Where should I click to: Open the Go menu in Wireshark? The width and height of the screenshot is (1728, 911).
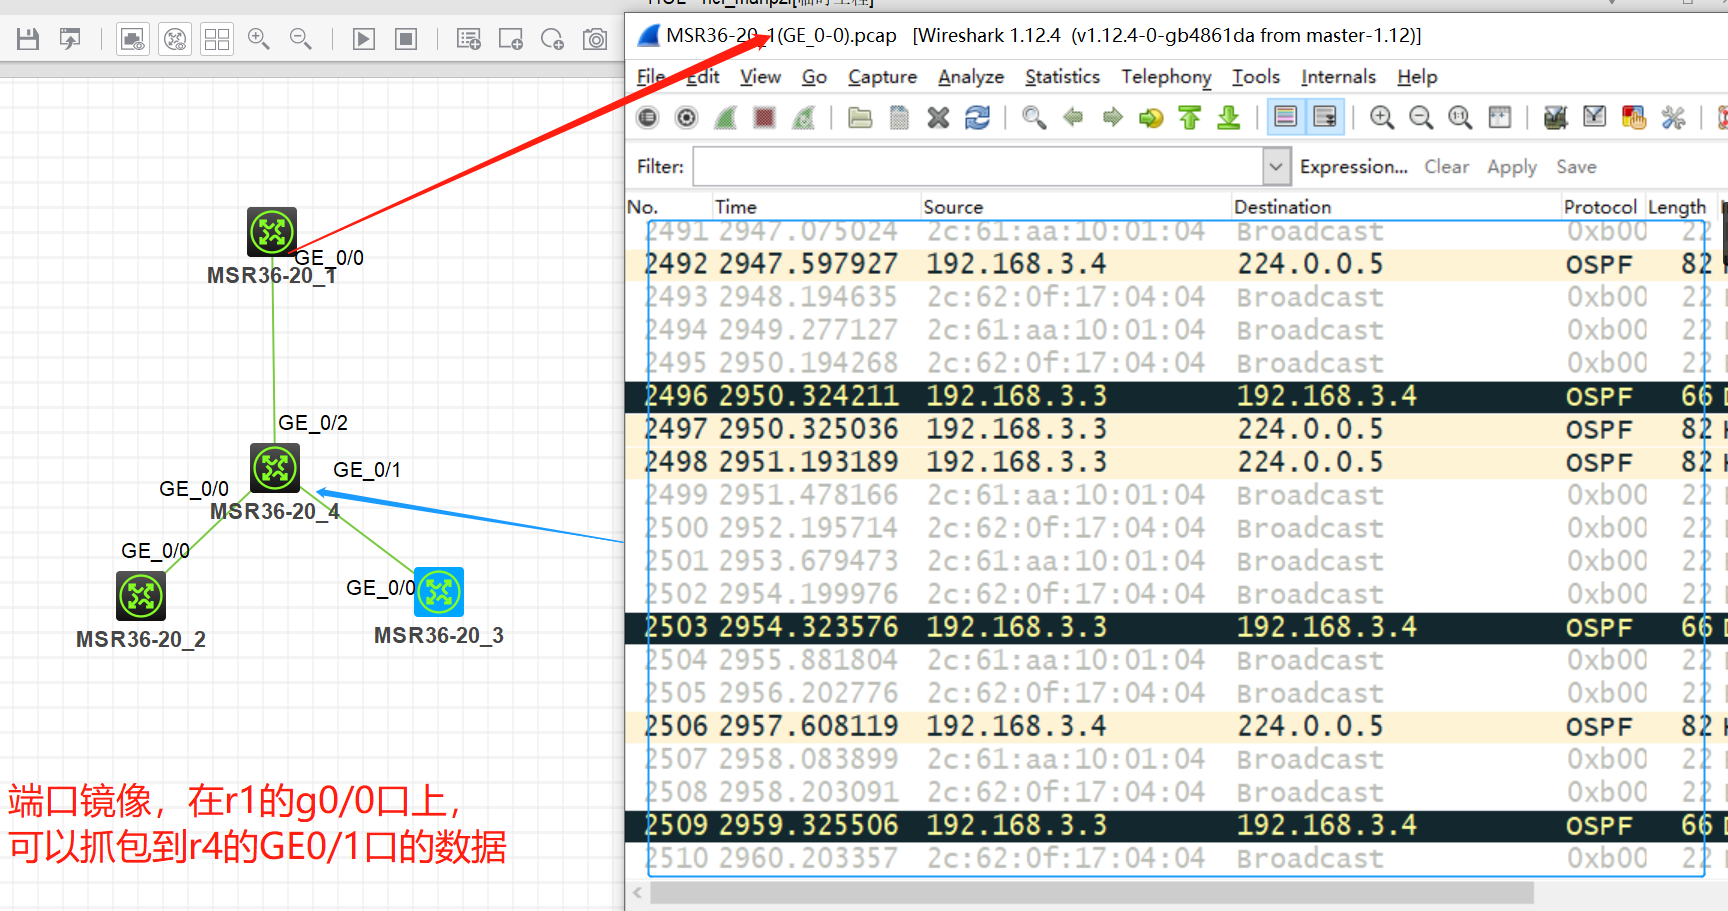[814, 77]
